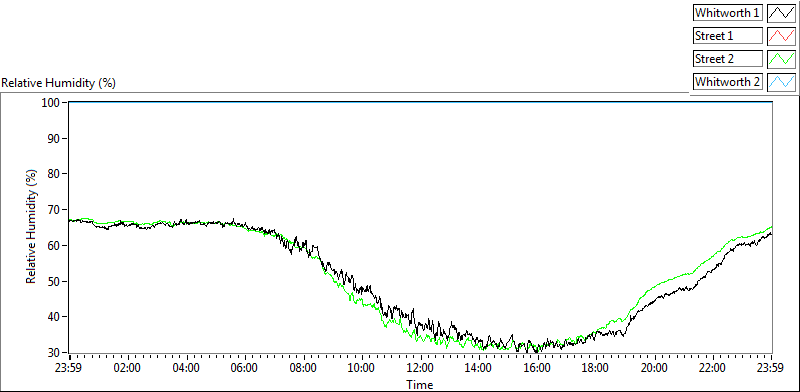Select the Street 2 legend label
Image resolution: width=800 pixels, height=392 pixels.
click(728, 59)
